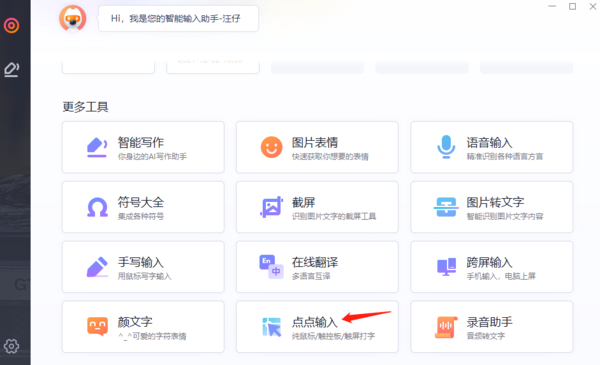Click the 图片转文字 scanner icon
This screenshot has height=365, width=600.
(x=446, y=207)
